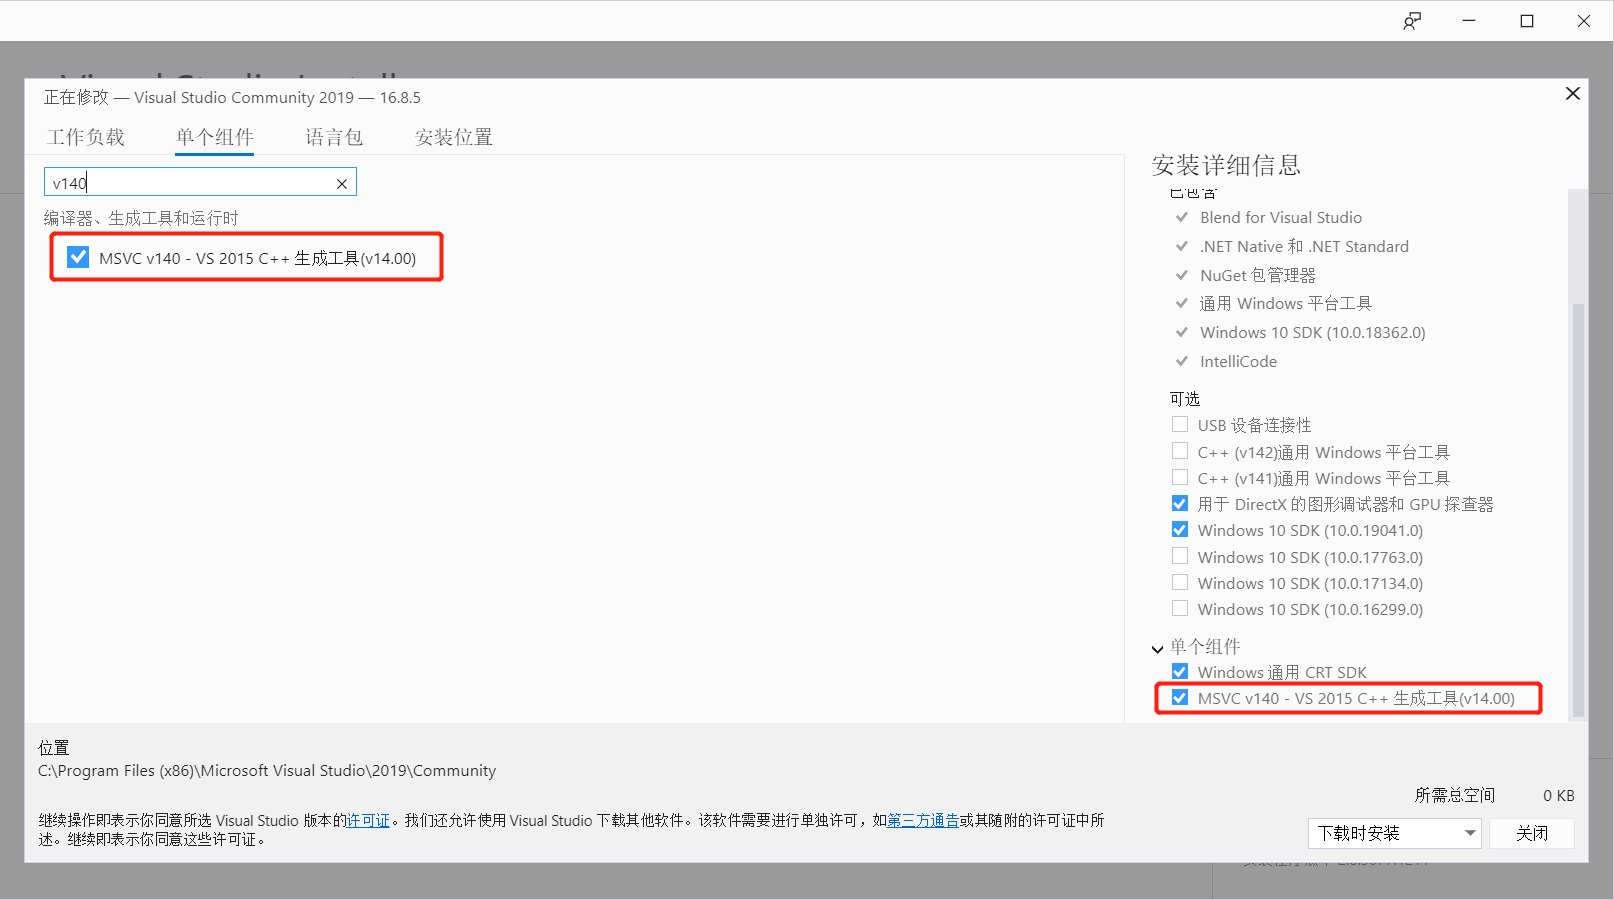Select IntelliCode entry

point(1238,361)
